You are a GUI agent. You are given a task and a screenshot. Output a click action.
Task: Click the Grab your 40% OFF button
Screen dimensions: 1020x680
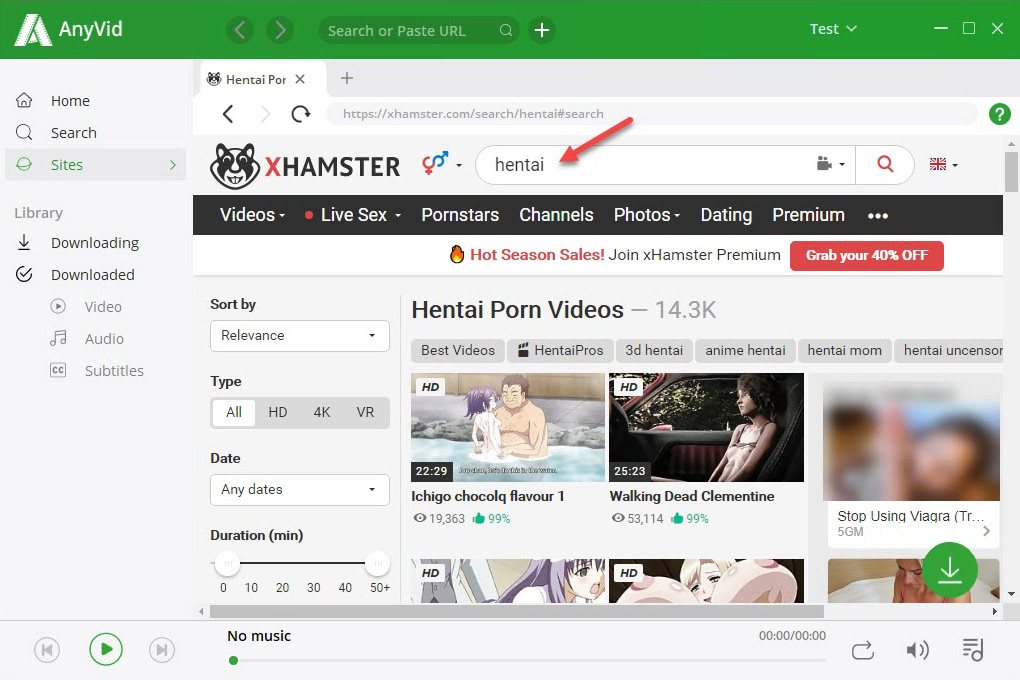(x=866, y=255)
